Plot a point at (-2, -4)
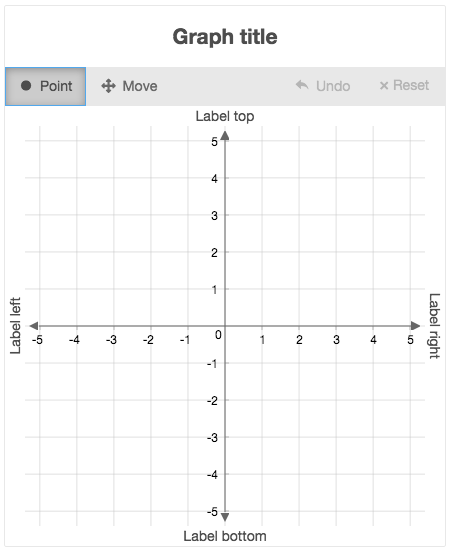Viewport: 451px width, 553px height. (x=151, y=474)
